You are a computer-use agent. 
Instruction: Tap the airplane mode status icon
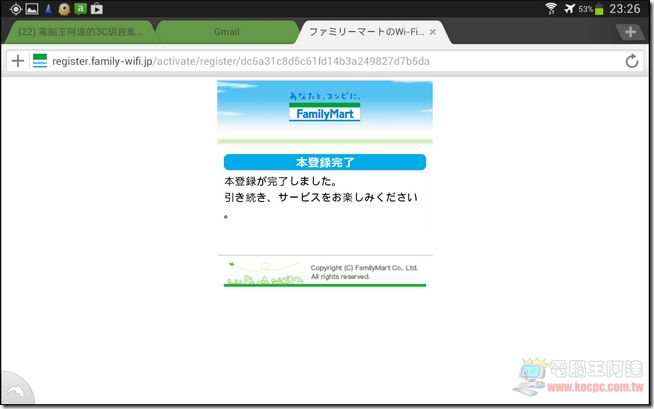(x=569, y=8)
